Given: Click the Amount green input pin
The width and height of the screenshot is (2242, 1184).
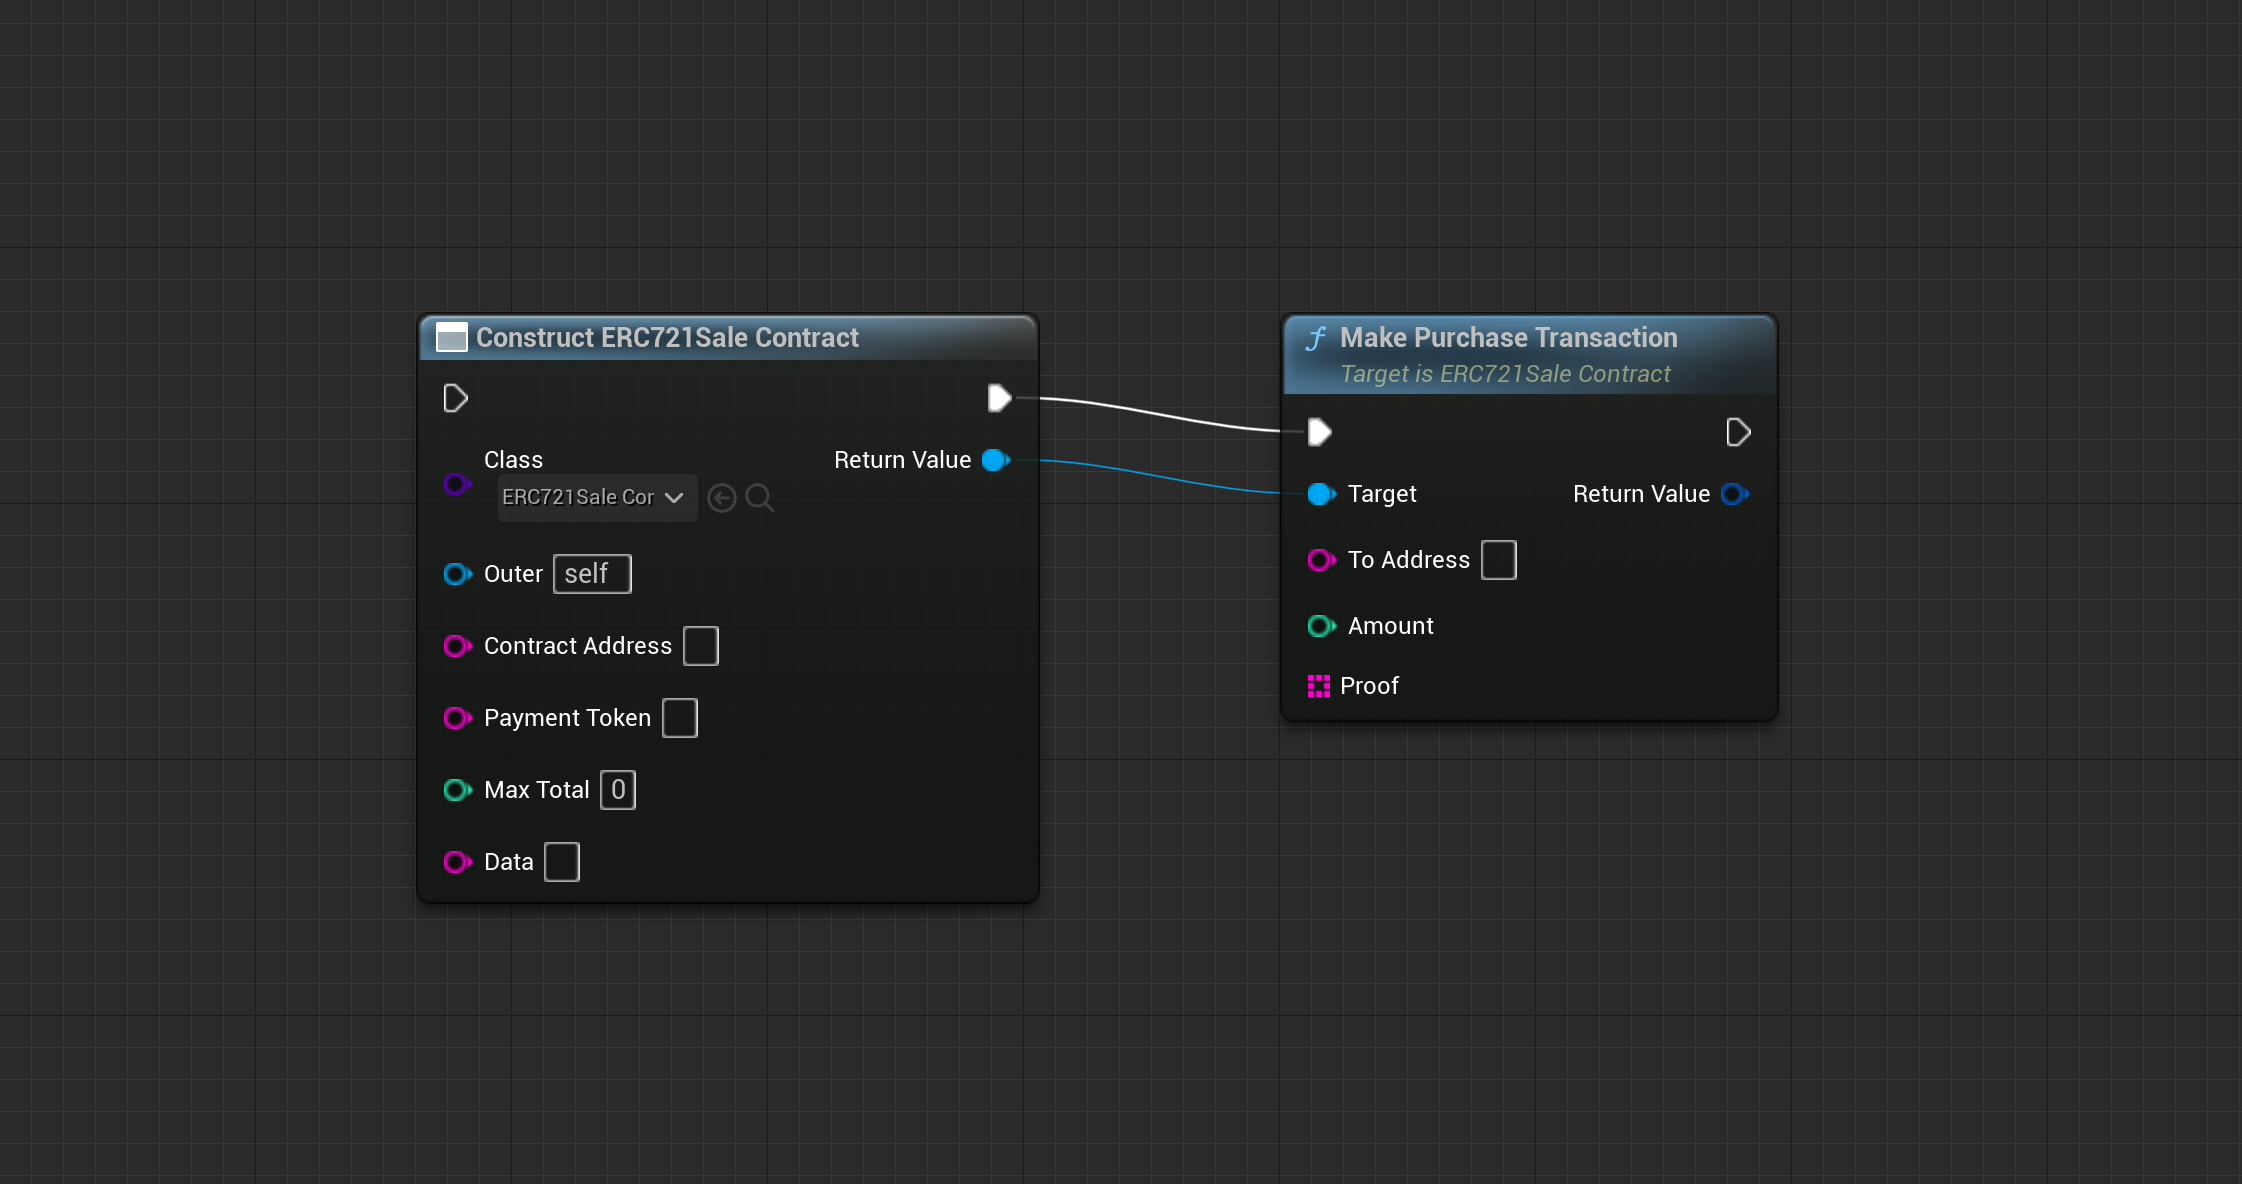Looking at the screenshot, I should click(1320, 626).
